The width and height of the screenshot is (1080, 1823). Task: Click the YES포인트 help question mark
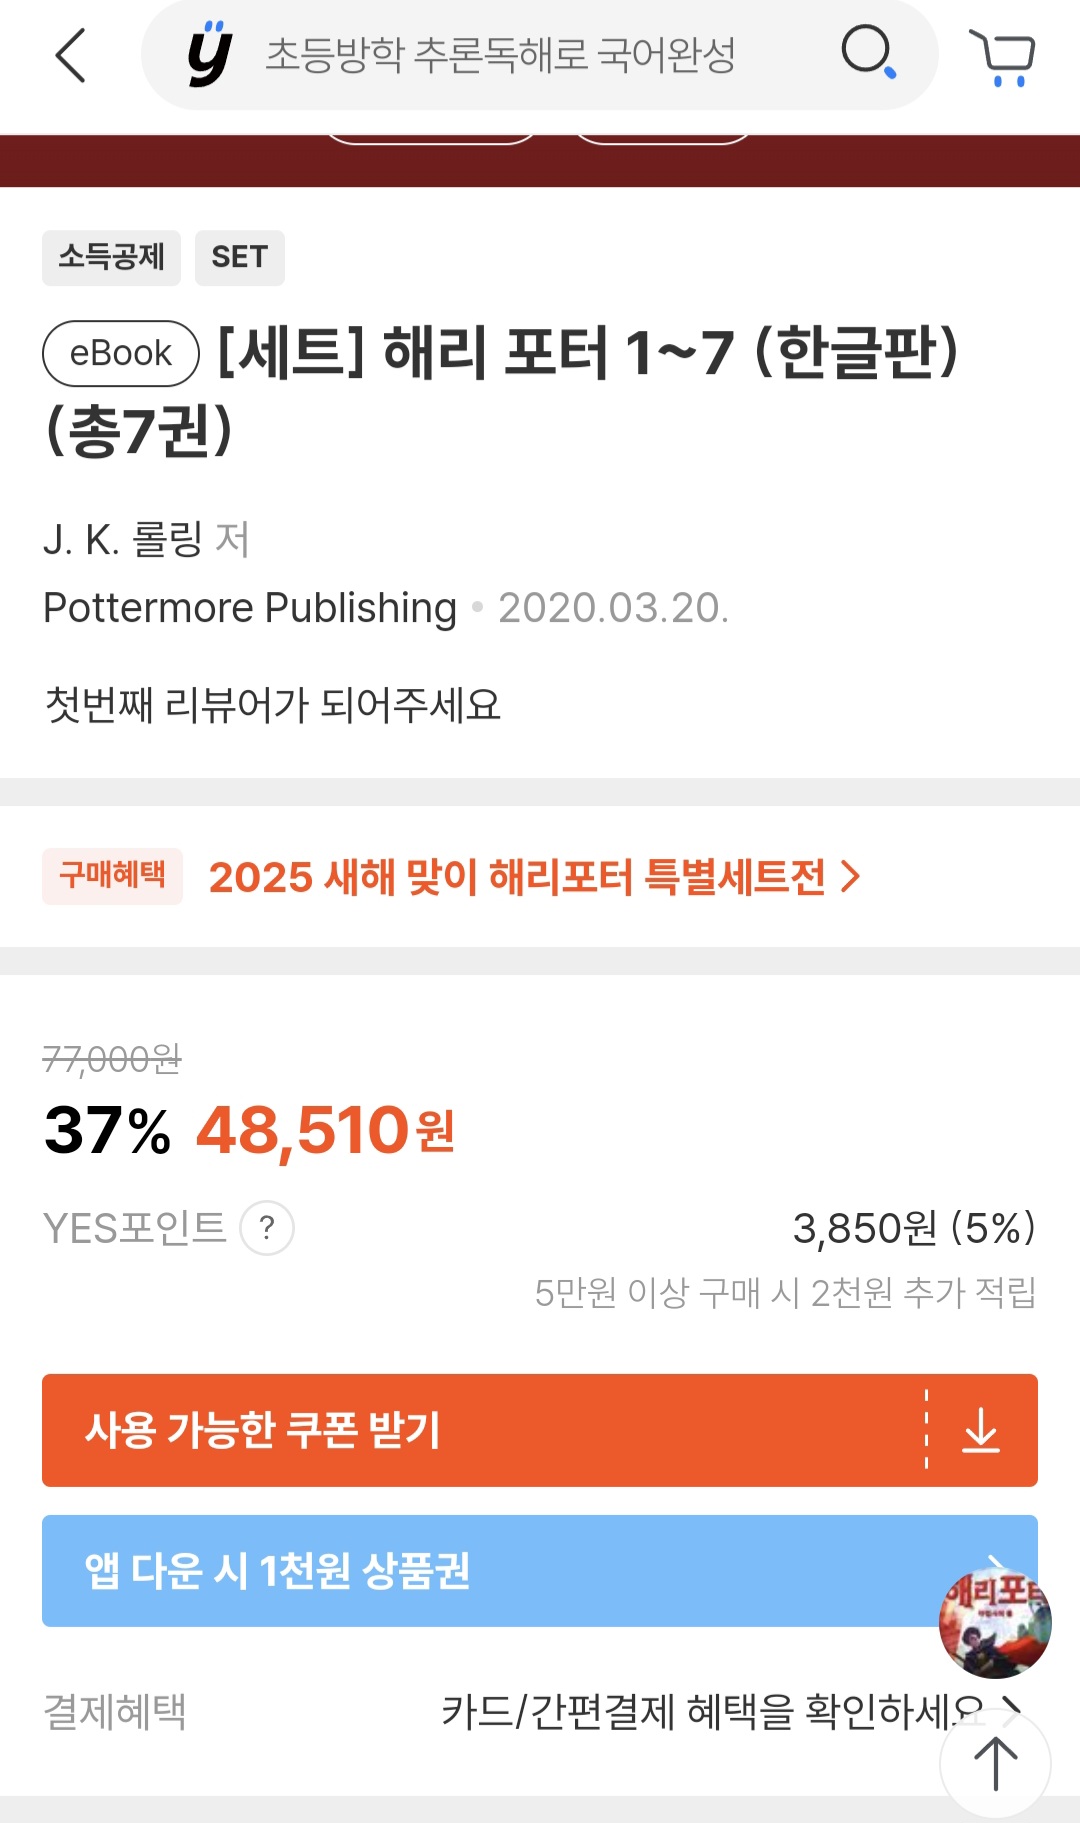pos(267,1228)
